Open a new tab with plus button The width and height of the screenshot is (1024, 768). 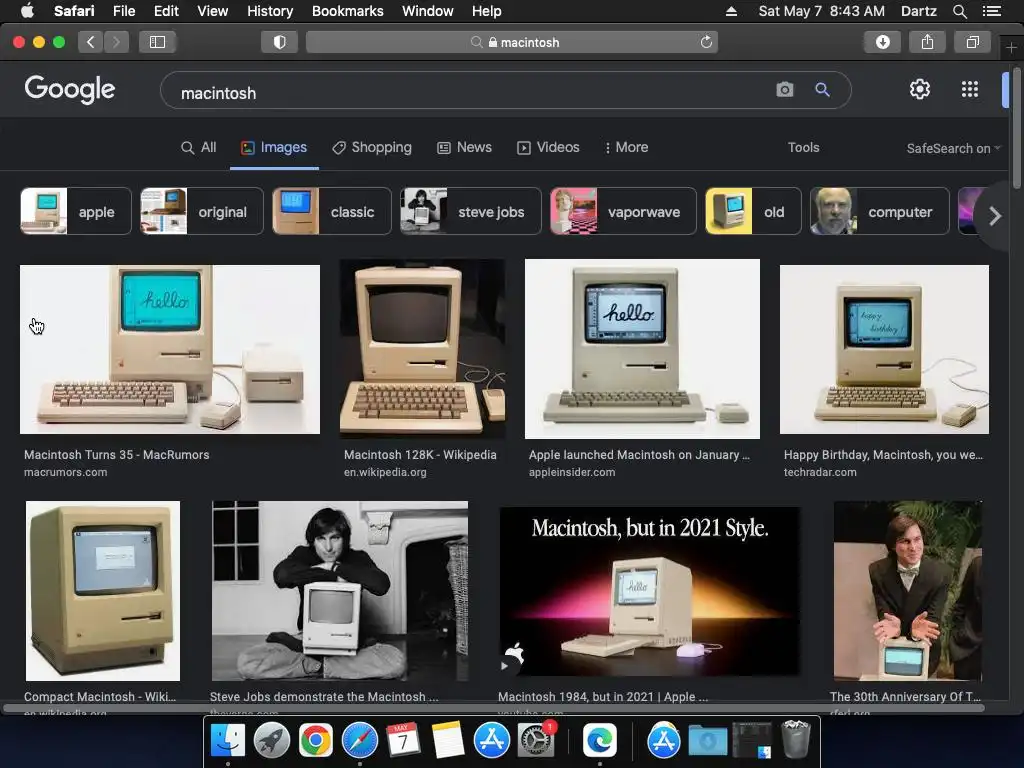tap(1011, 47)
